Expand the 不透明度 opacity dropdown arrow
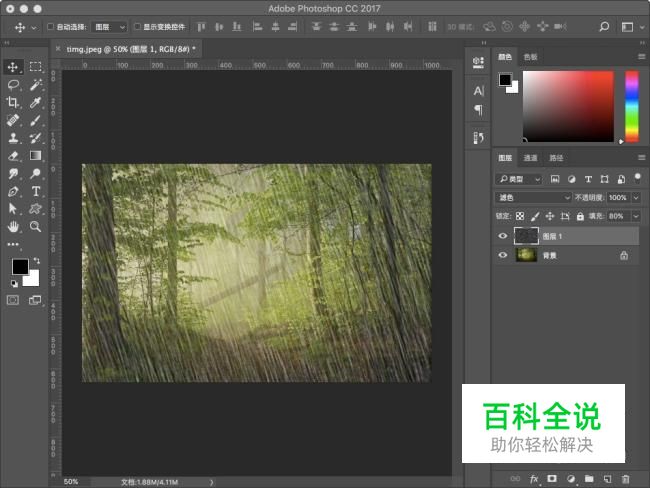The height and width of the screenshot is (488, 650). click(636, 198)
